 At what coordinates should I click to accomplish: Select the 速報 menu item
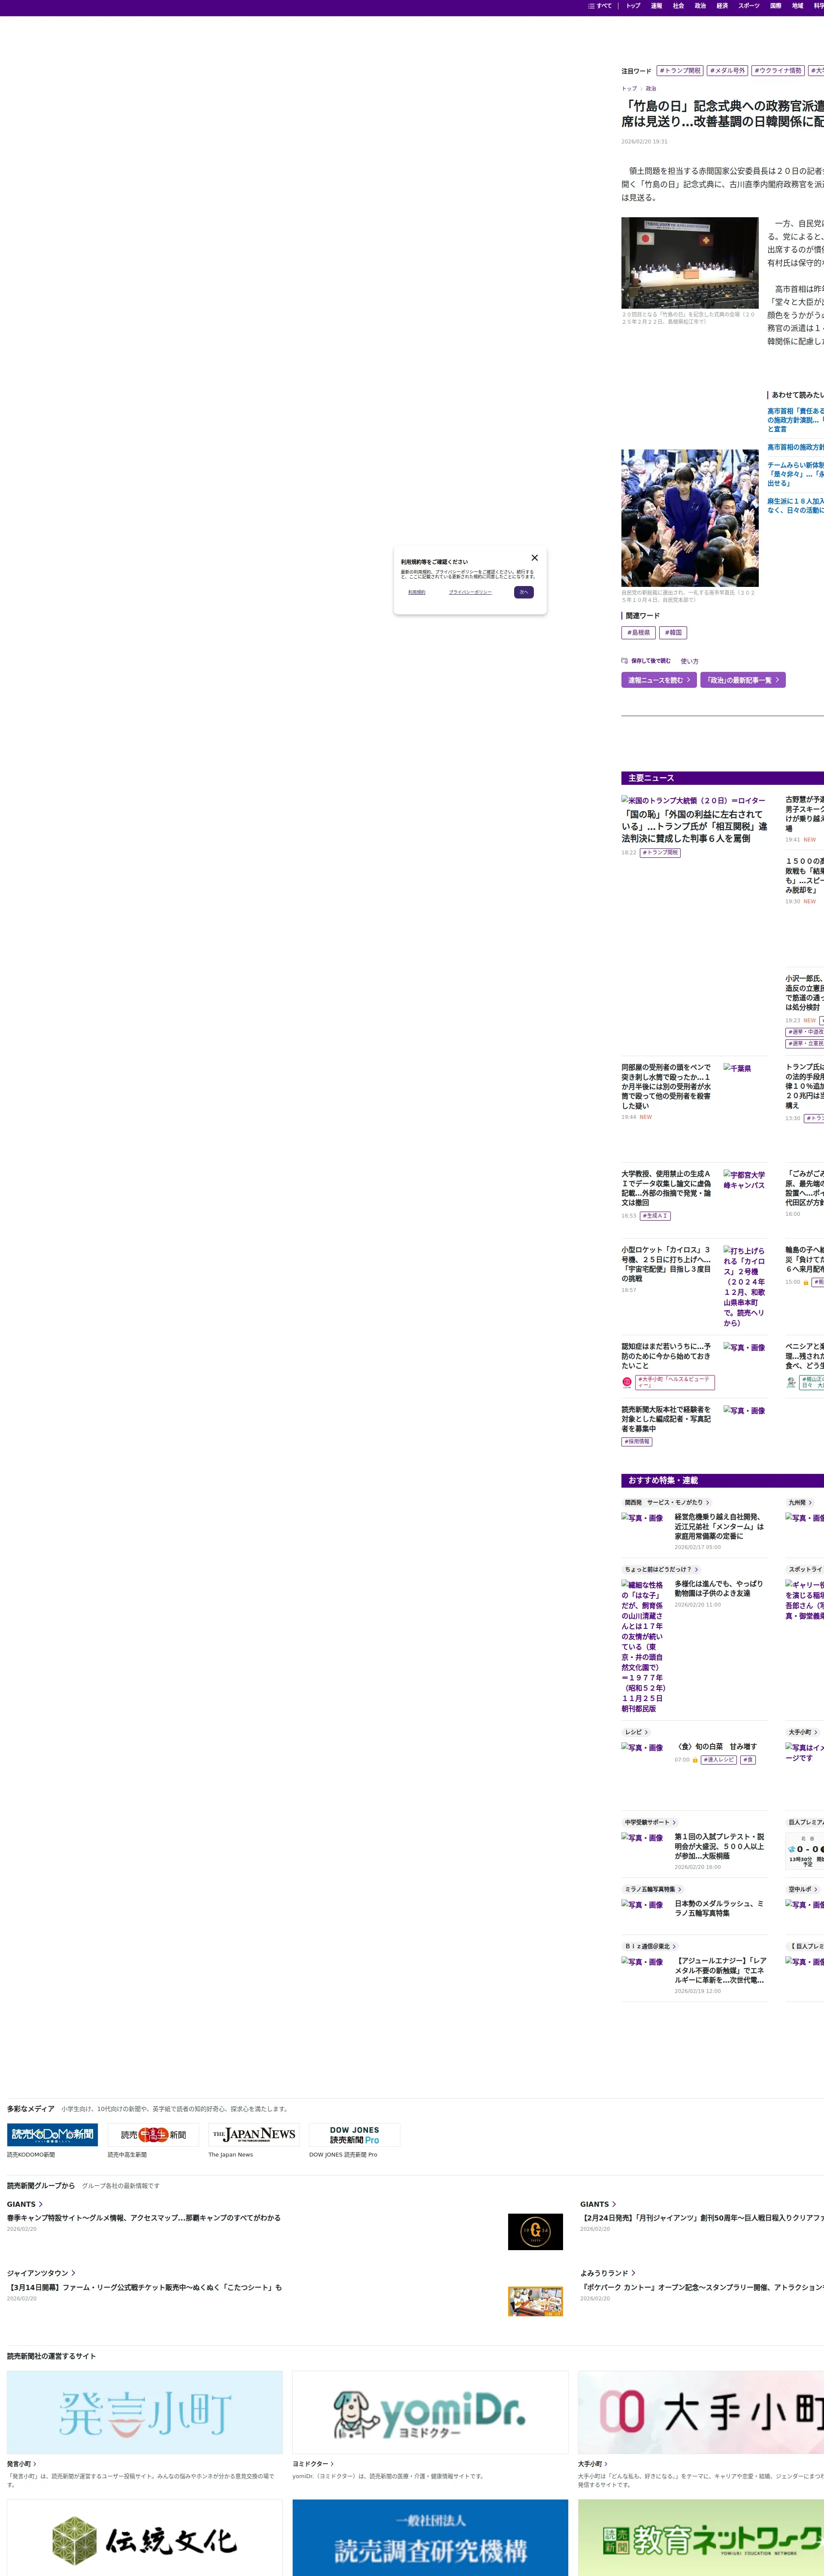tap(656, 6)
